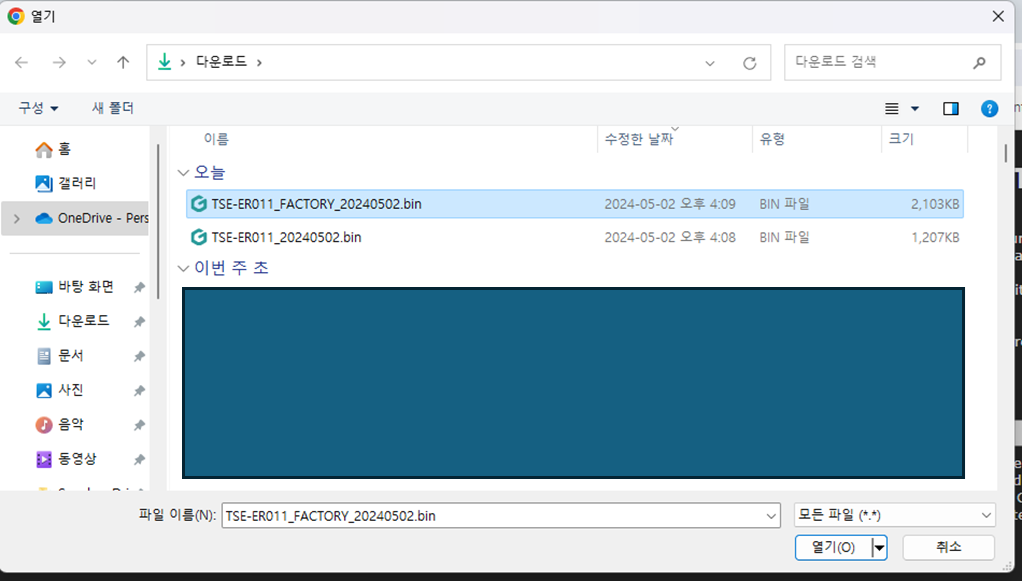Click the 열기(O) button
Screen dimensions: 1022x581
[833, 547]
